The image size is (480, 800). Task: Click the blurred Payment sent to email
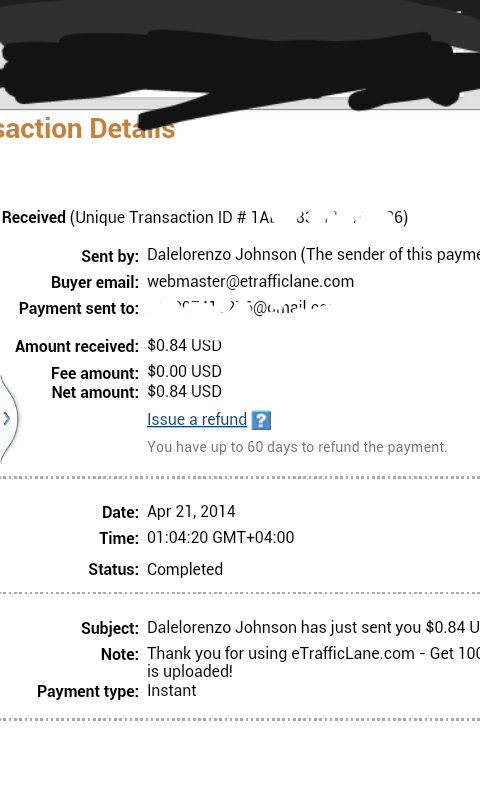click(x=240, y=308)
